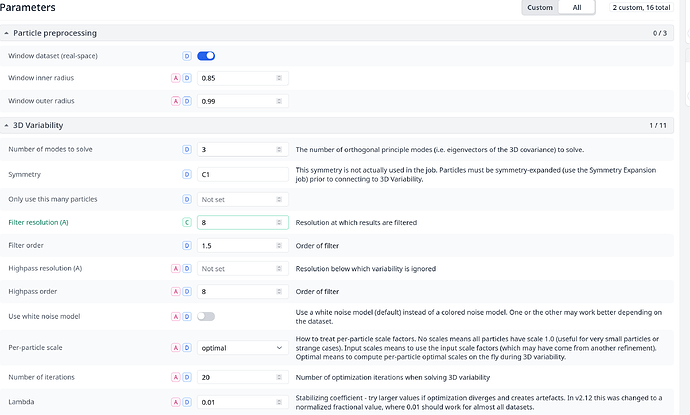Disable the Window dataset (real-space) toggle
The height and width of the screenshot is (415, 690).
tap(206, 56)
